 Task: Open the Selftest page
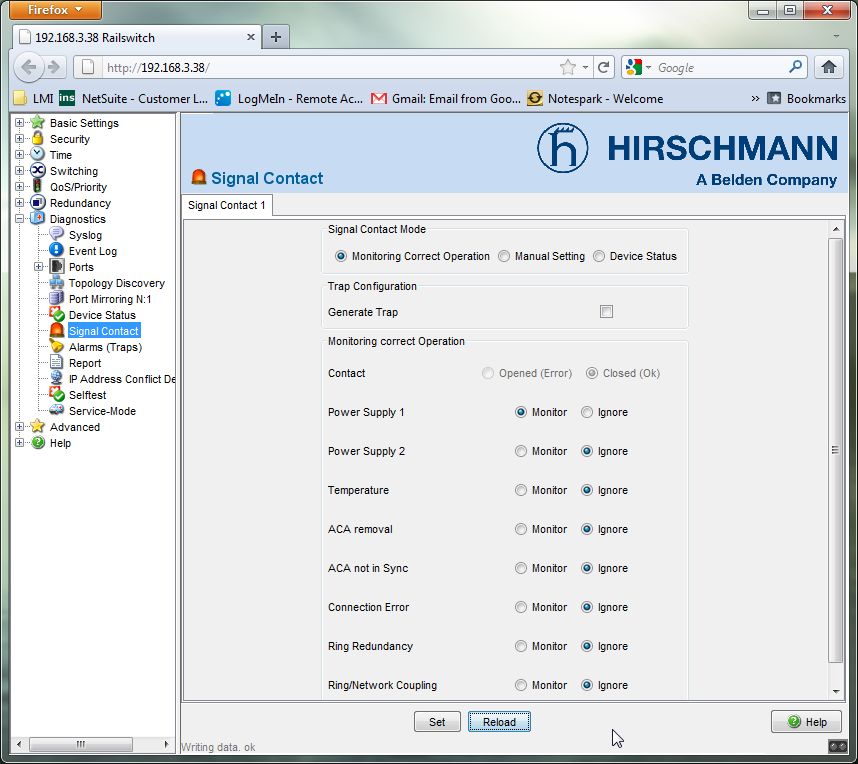pyautogui.click(x=86, y=394)
